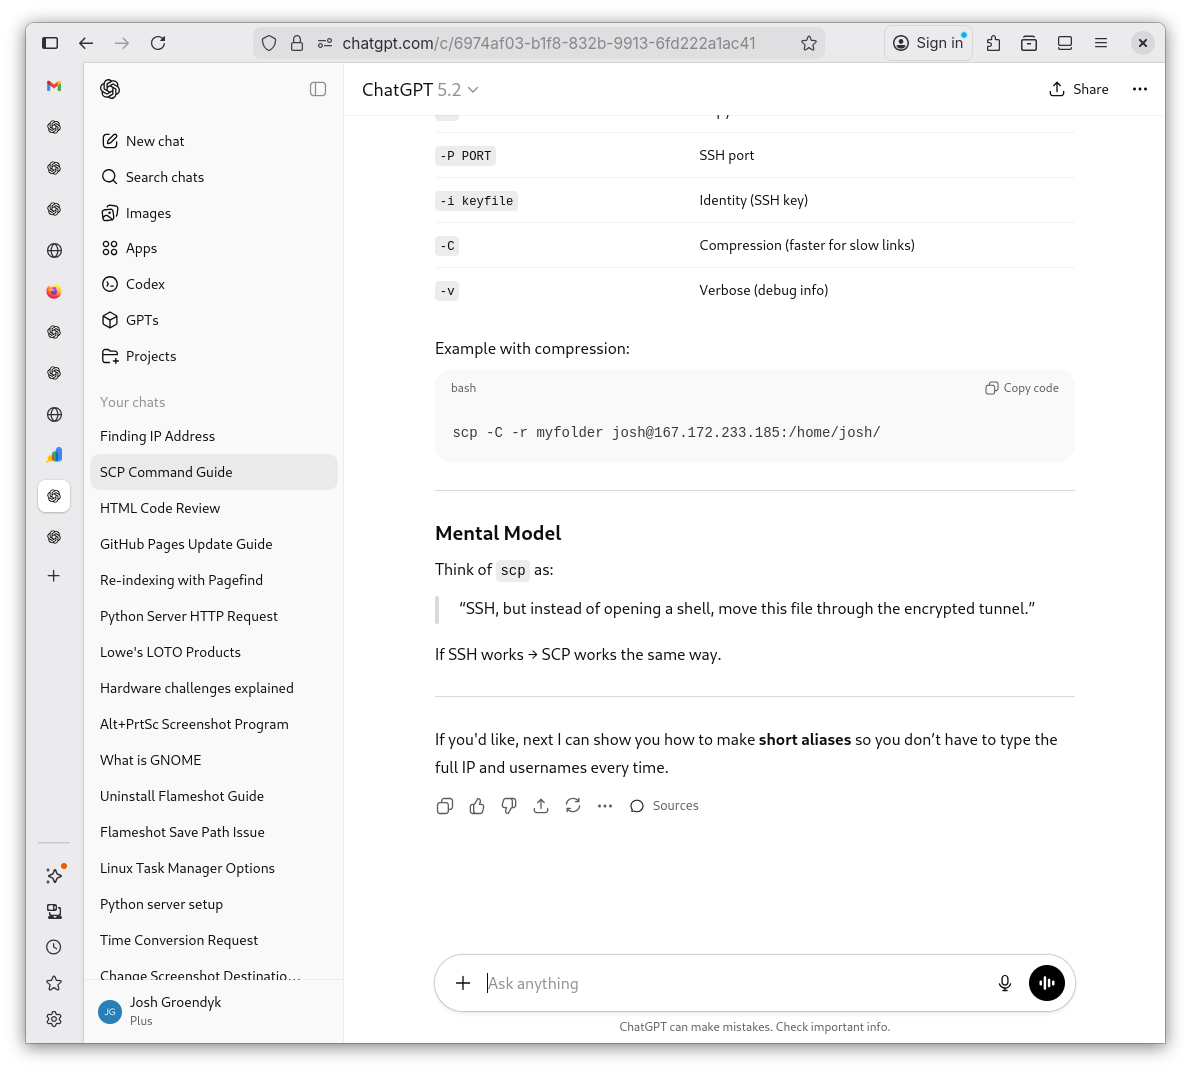Click the Gmail icon in the browser sidebar
This screenshot has height=1072, width=1191.
click(54, 86)
